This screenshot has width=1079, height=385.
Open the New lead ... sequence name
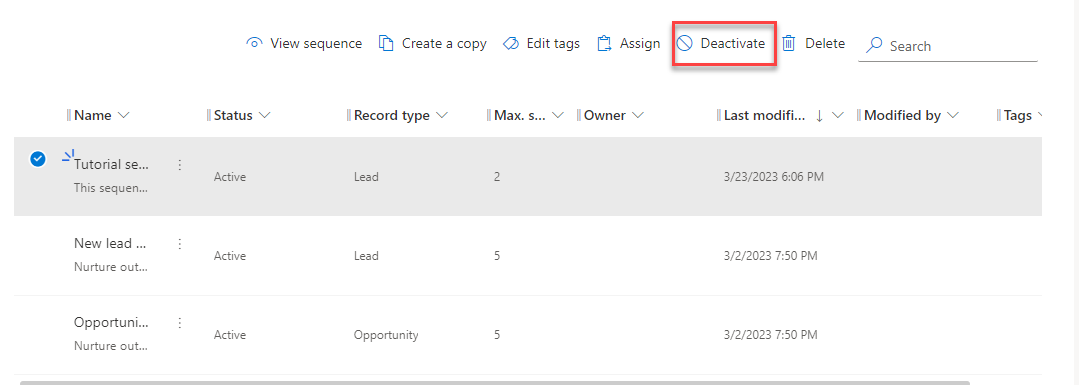(x=111, y=243)
